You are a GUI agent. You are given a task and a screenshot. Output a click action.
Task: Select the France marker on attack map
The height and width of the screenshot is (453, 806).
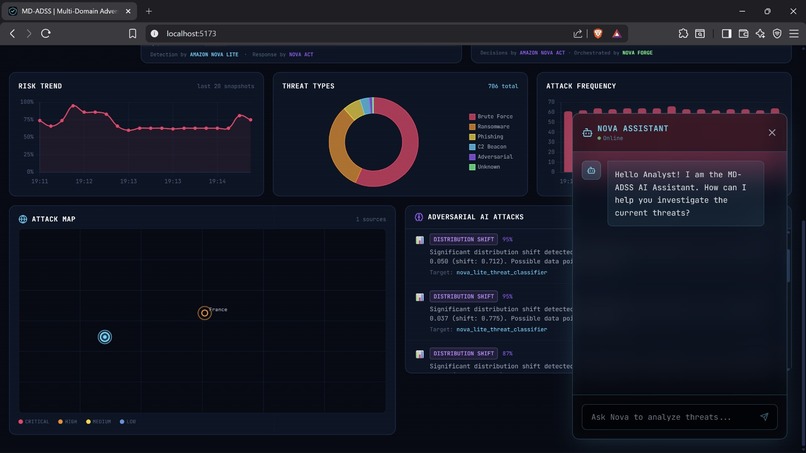[x=204, y=313]
